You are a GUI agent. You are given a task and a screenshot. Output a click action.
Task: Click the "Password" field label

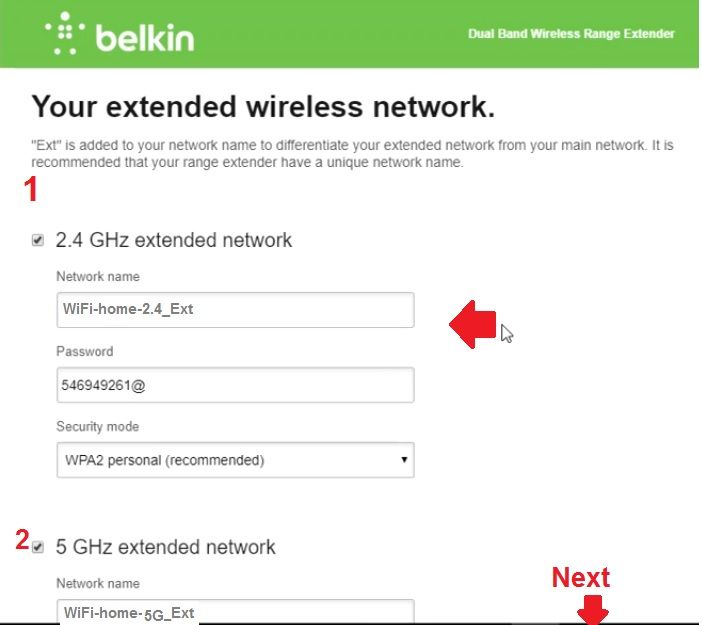coord(84,352)
